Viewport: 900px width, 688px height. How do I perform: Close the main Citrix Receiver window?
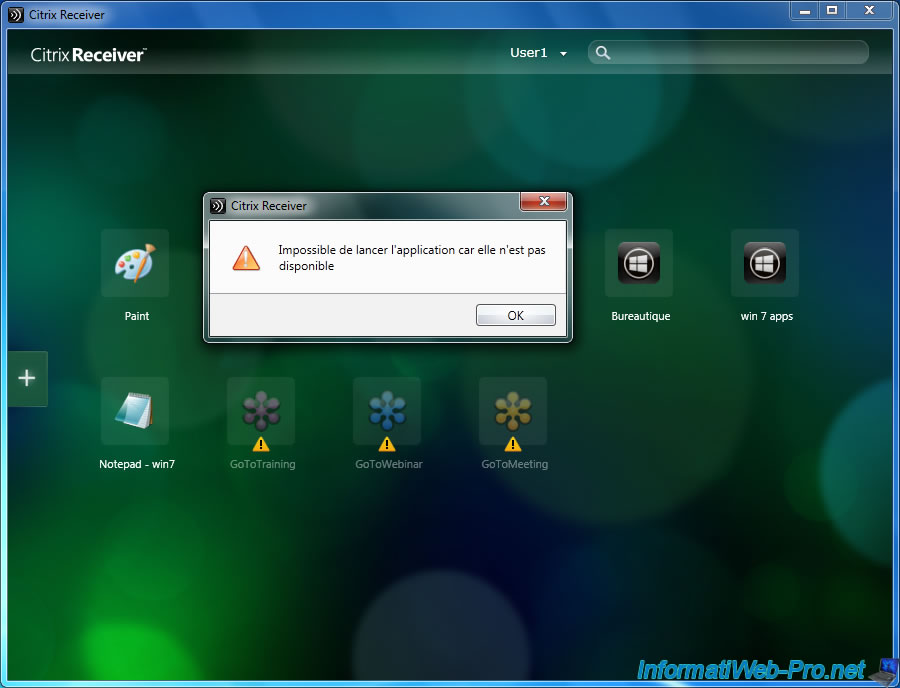click(869, 11)
